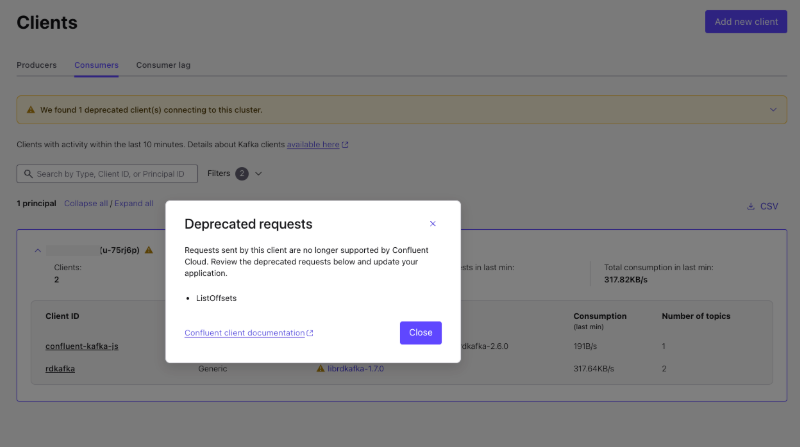Screen dimensions: 800x447
Task: Open the Filters dropdown chevron
Action: (259, 174)
